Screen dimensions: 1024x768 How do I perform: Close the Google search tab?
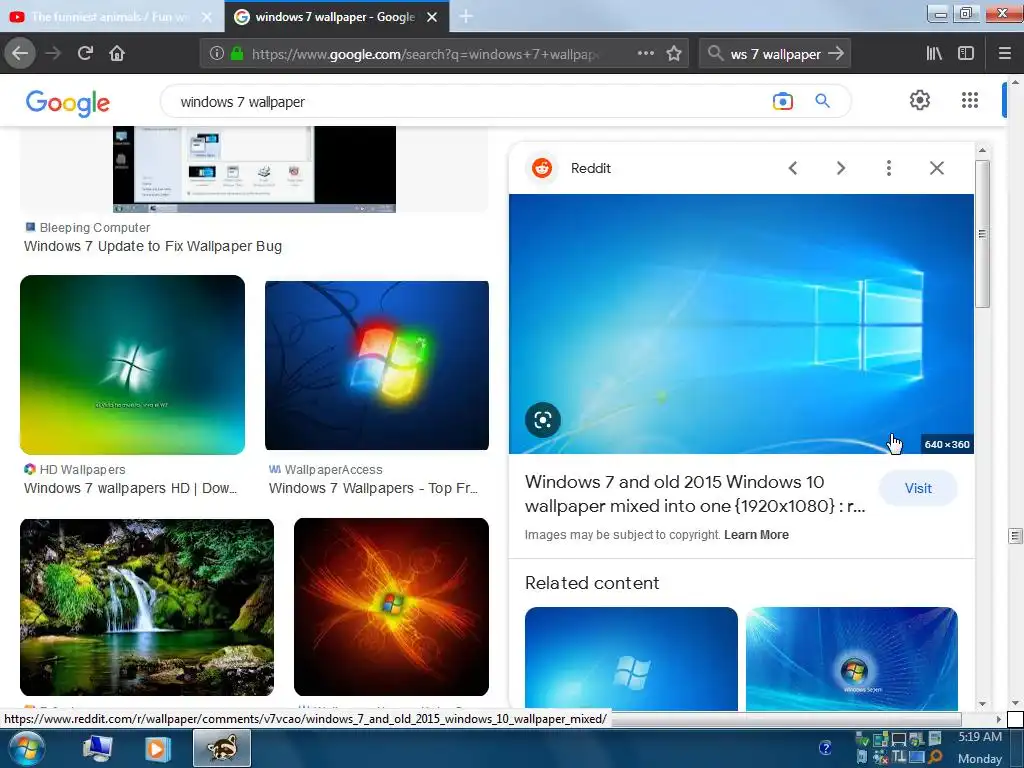click(432, 17)
